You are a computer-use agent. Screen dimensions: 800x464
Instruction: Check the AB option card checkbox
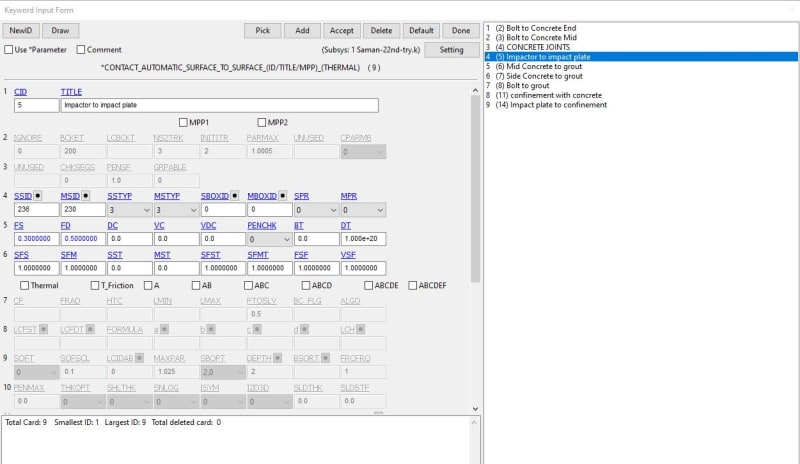(x=196, y=285)
